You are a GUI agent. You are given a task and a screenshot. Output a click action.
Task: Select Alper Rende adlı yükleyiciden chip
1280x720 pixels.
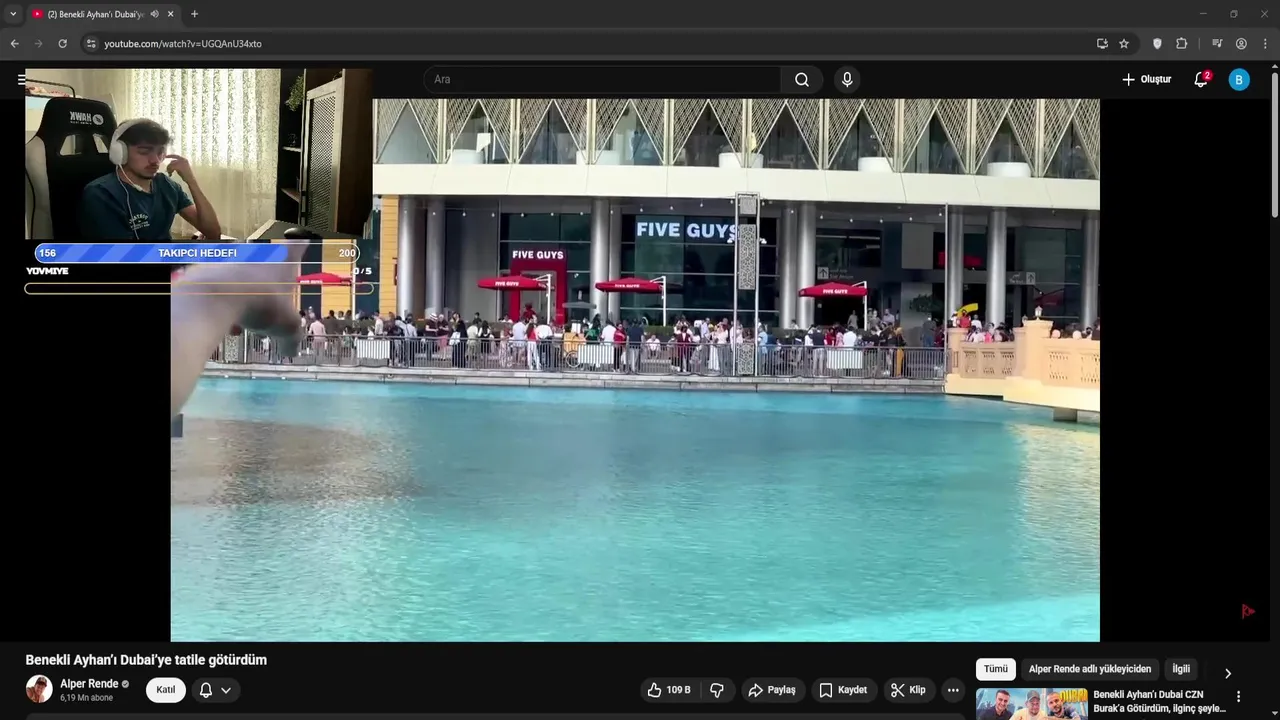tap(1090, 669)
